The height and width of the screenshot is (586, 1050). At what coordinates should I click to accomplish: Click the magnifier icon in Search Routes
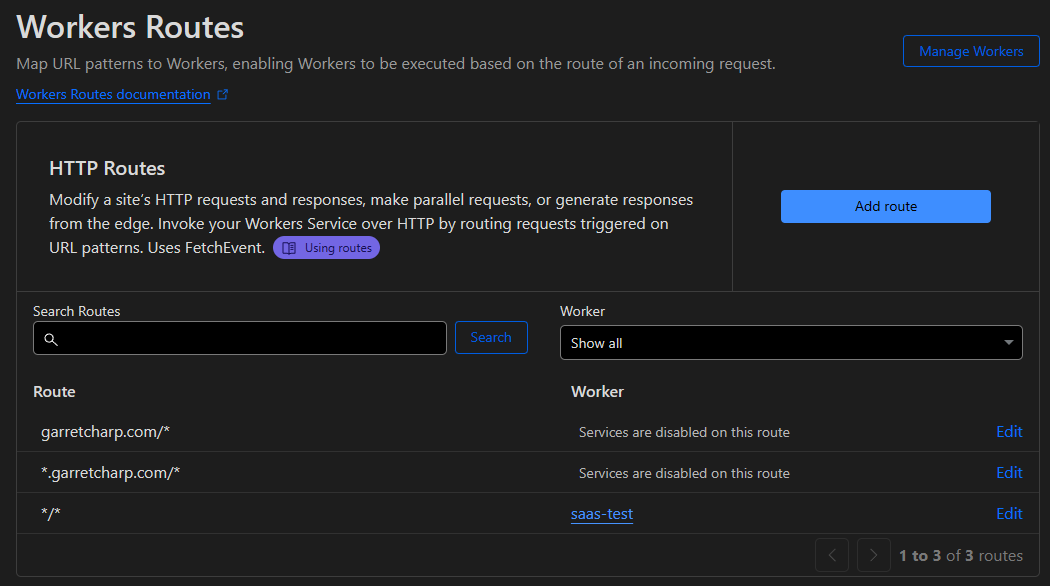coord(51,339)
